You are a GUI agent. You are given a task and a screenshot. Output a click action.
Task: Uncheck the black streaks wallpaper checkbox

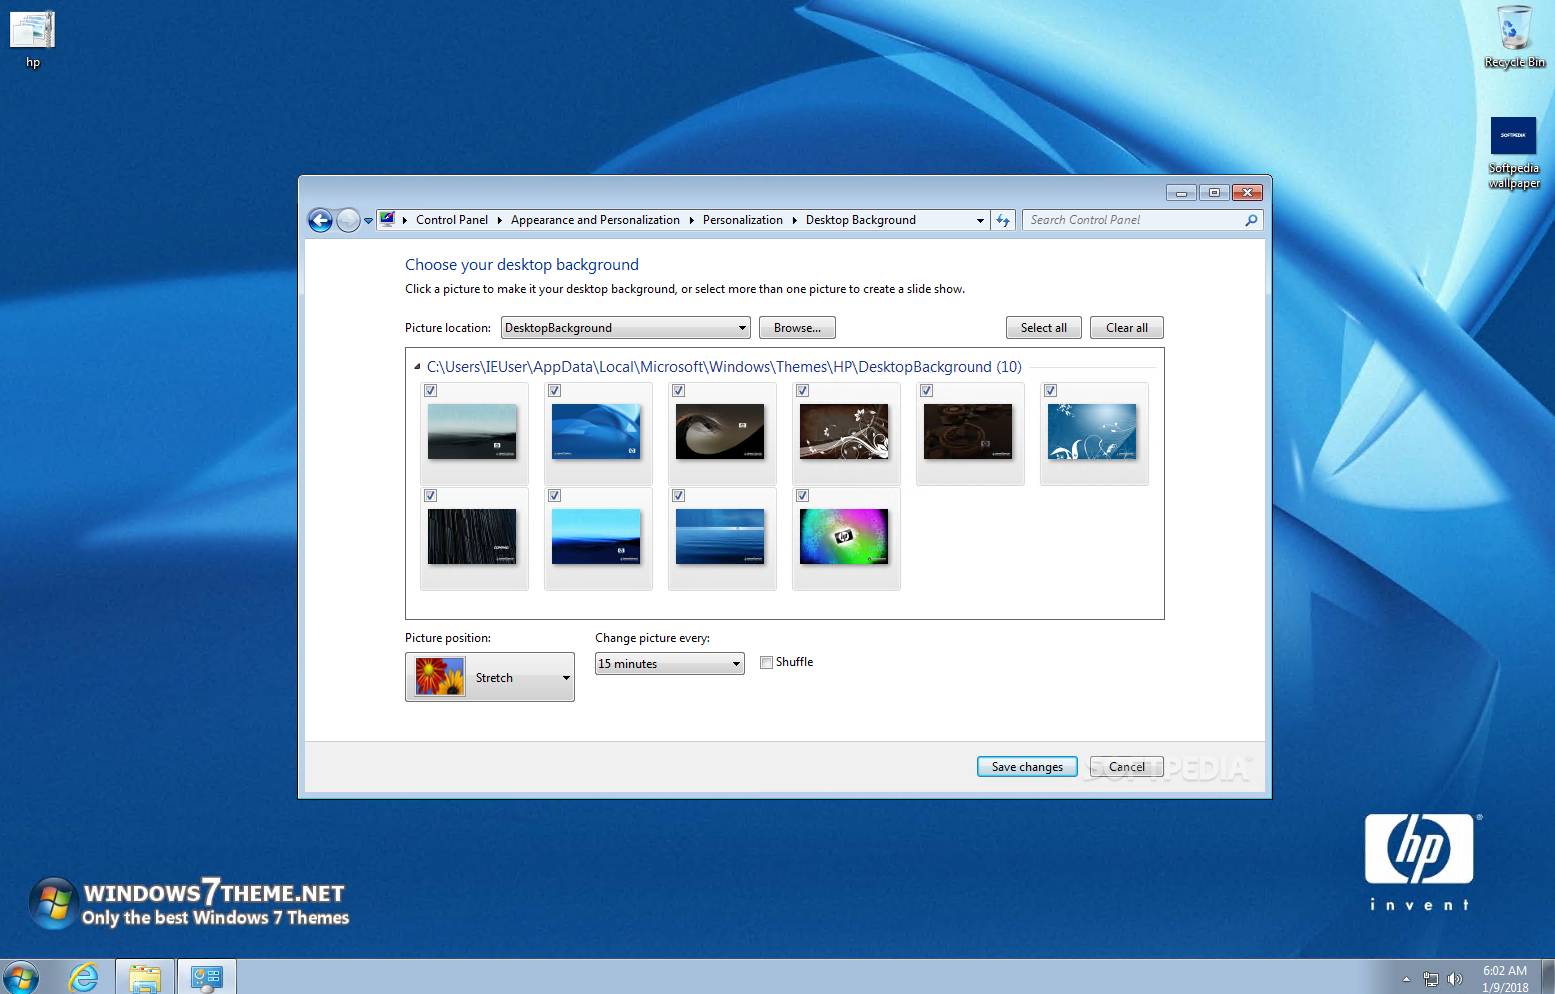431,496
